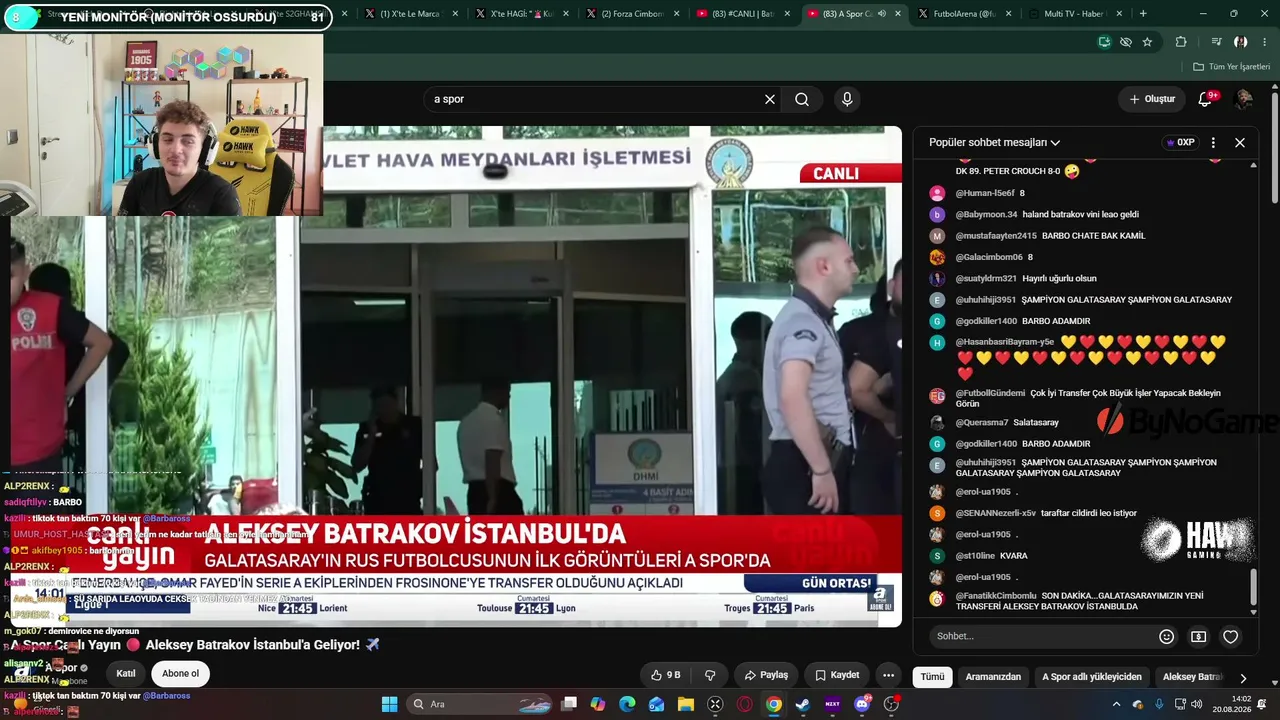
Task: Subscribe with the Abone ol button
Action: [x=181, y=673]
